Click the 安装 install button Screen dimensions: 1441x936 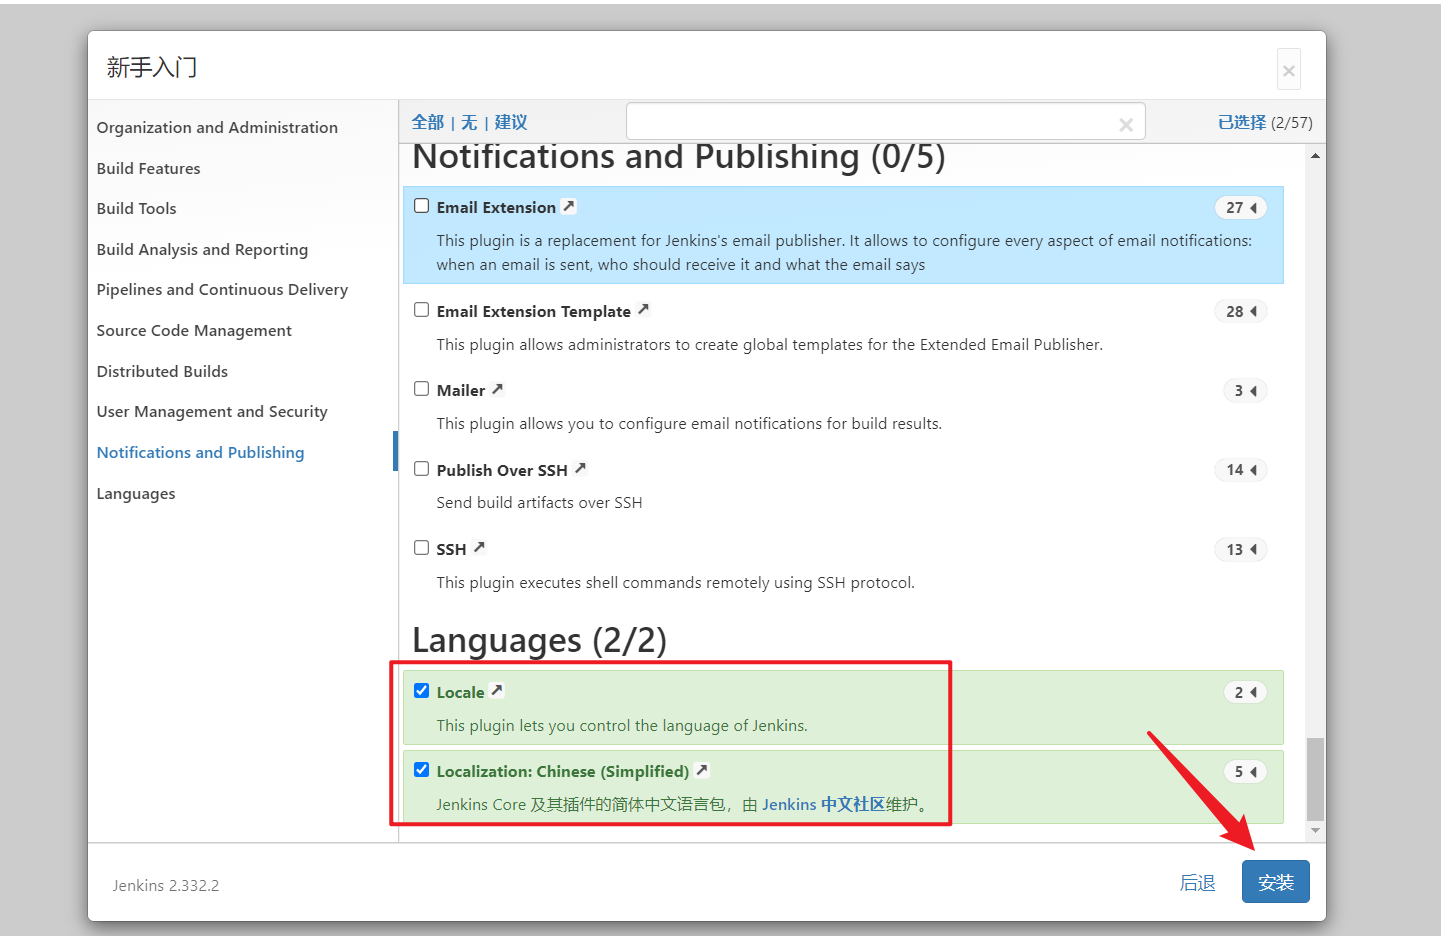(x=1276, y=882)
